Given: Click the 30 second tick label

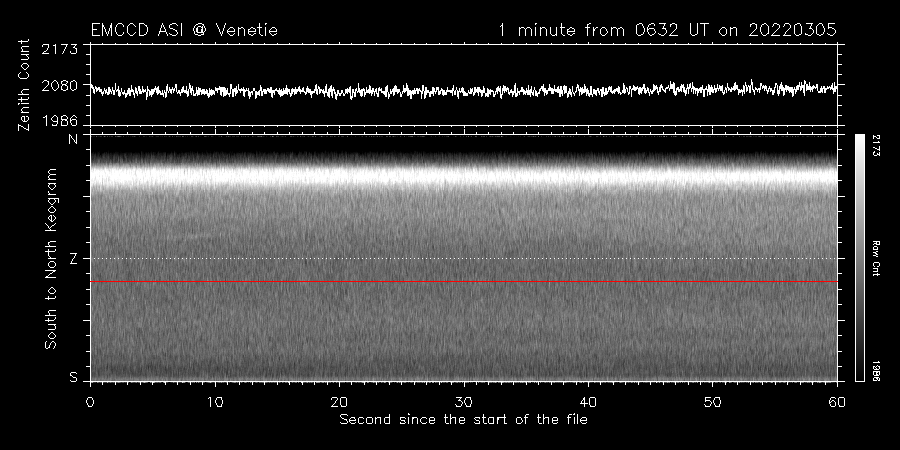Looking at the screenshot, I should [464, 402].
